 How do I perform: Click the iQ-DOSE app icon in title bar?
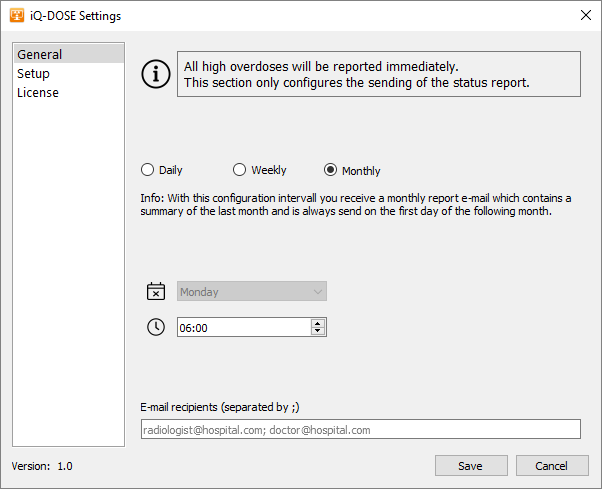(16, 15)
